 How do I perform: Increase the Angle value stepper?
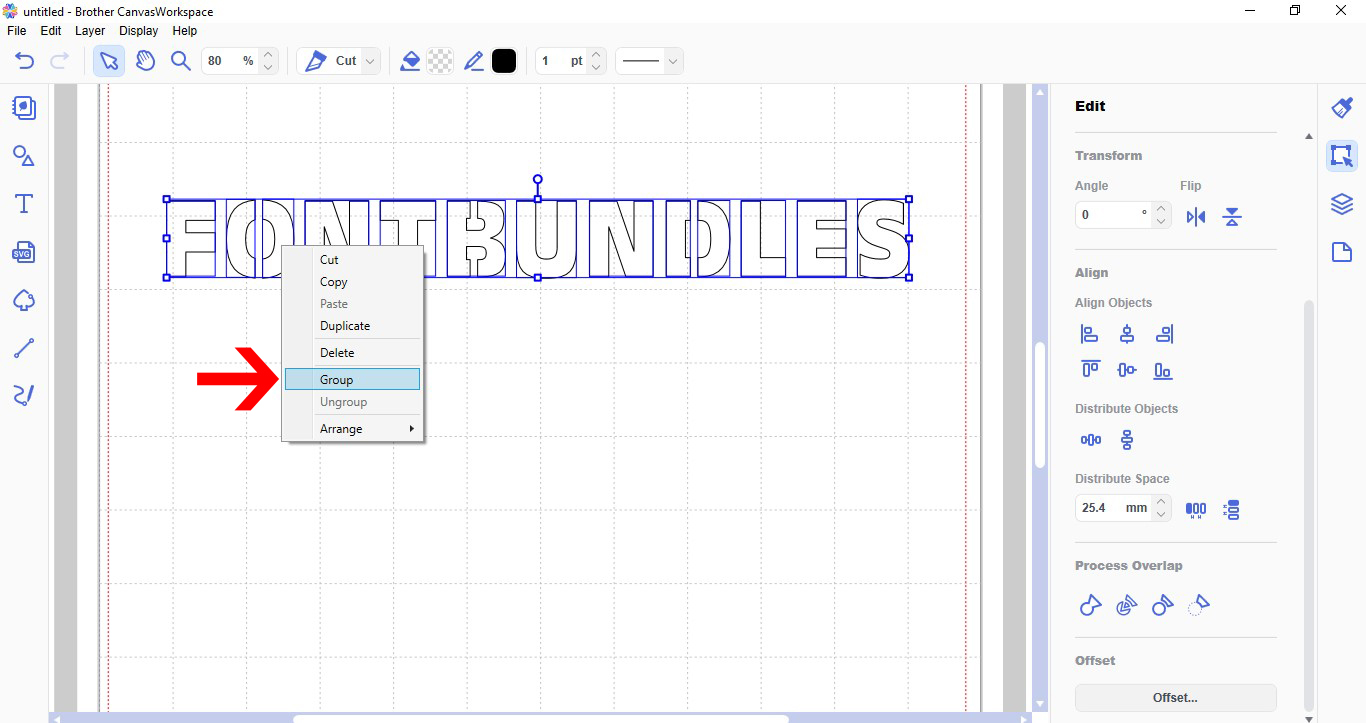[x=1161, y=209]
